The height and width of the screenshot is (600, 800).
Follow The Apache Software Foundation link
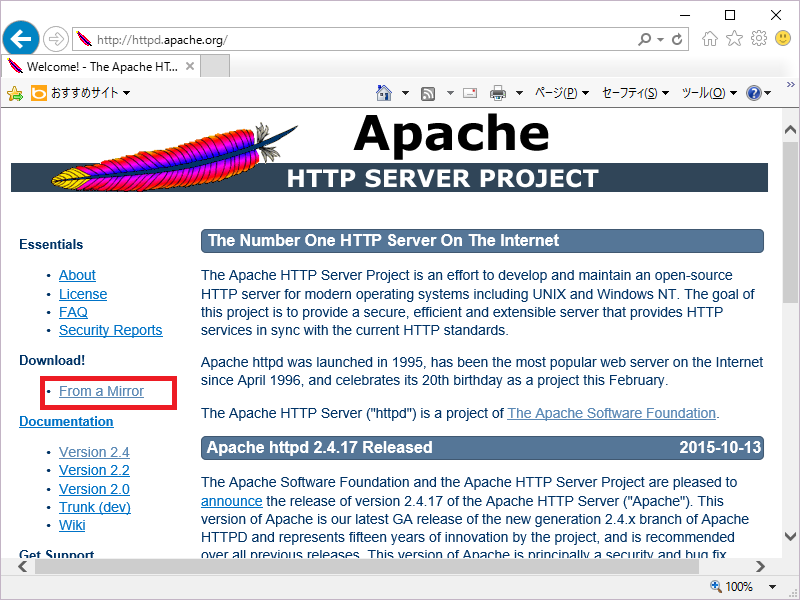(611, 413)
